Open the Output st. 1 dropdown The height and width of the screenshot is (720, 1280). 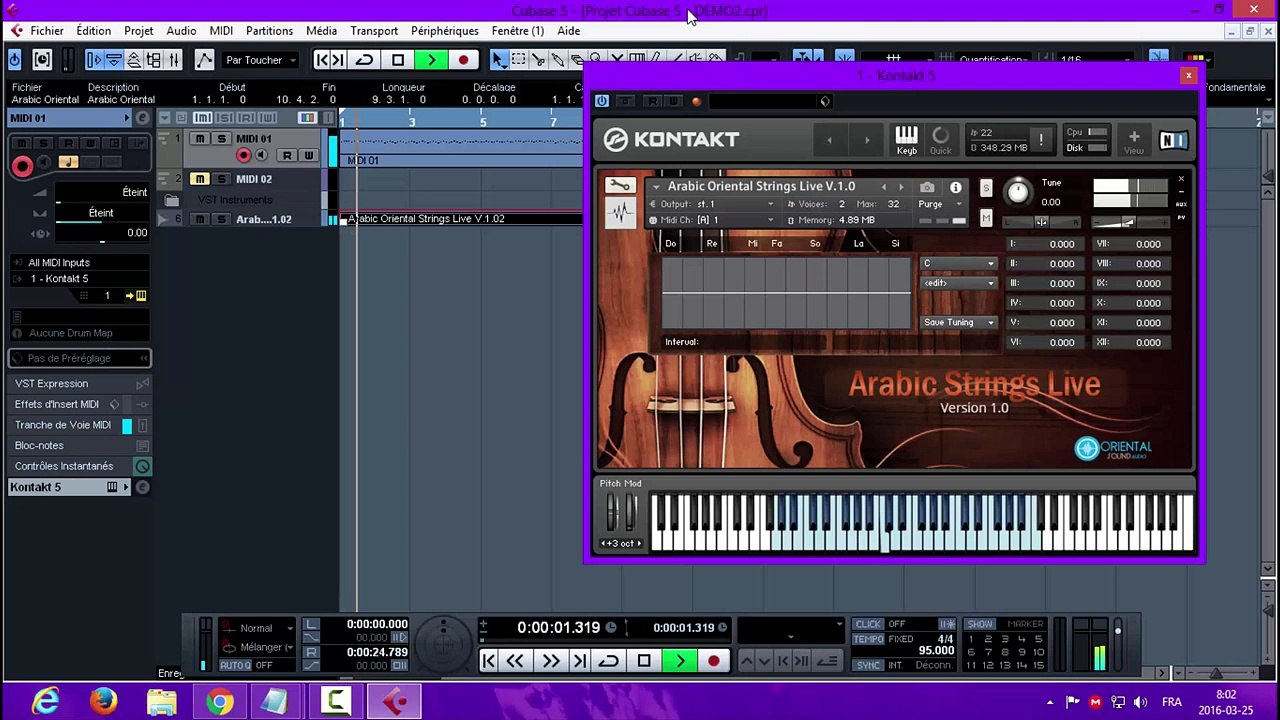pyautogui.click(x=711, y=204)
